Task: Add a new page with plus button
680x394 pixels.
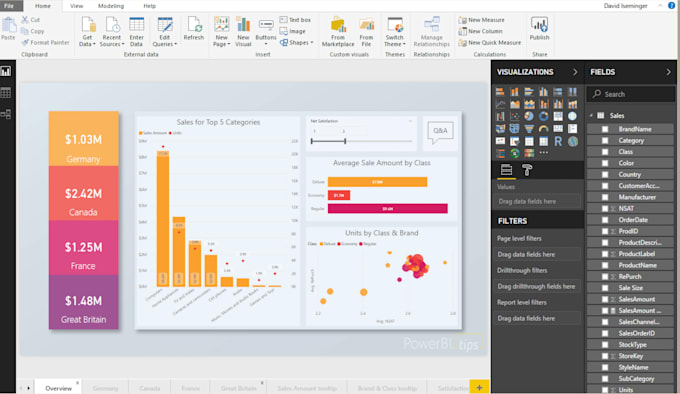Action: click(x=479, y=387)
